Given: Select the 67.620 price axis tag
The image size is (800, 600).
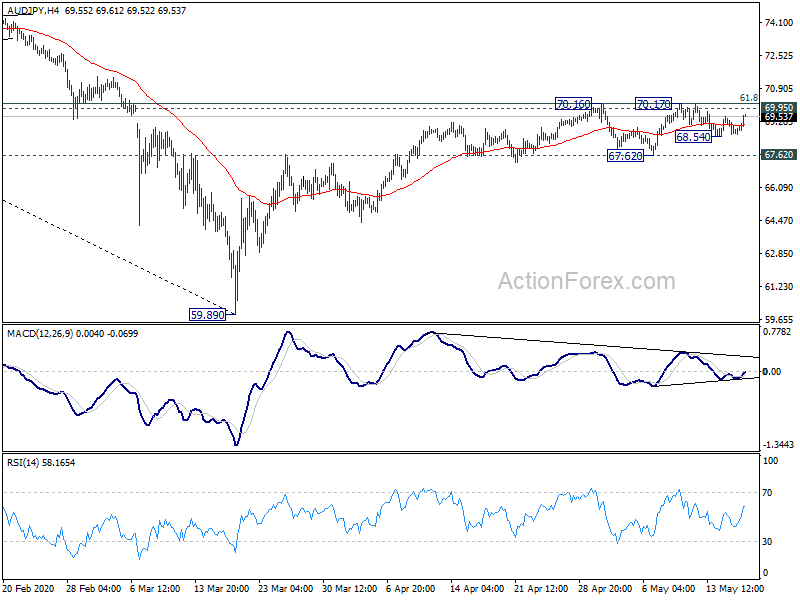Looking at the screenshot, I should 779,155.
